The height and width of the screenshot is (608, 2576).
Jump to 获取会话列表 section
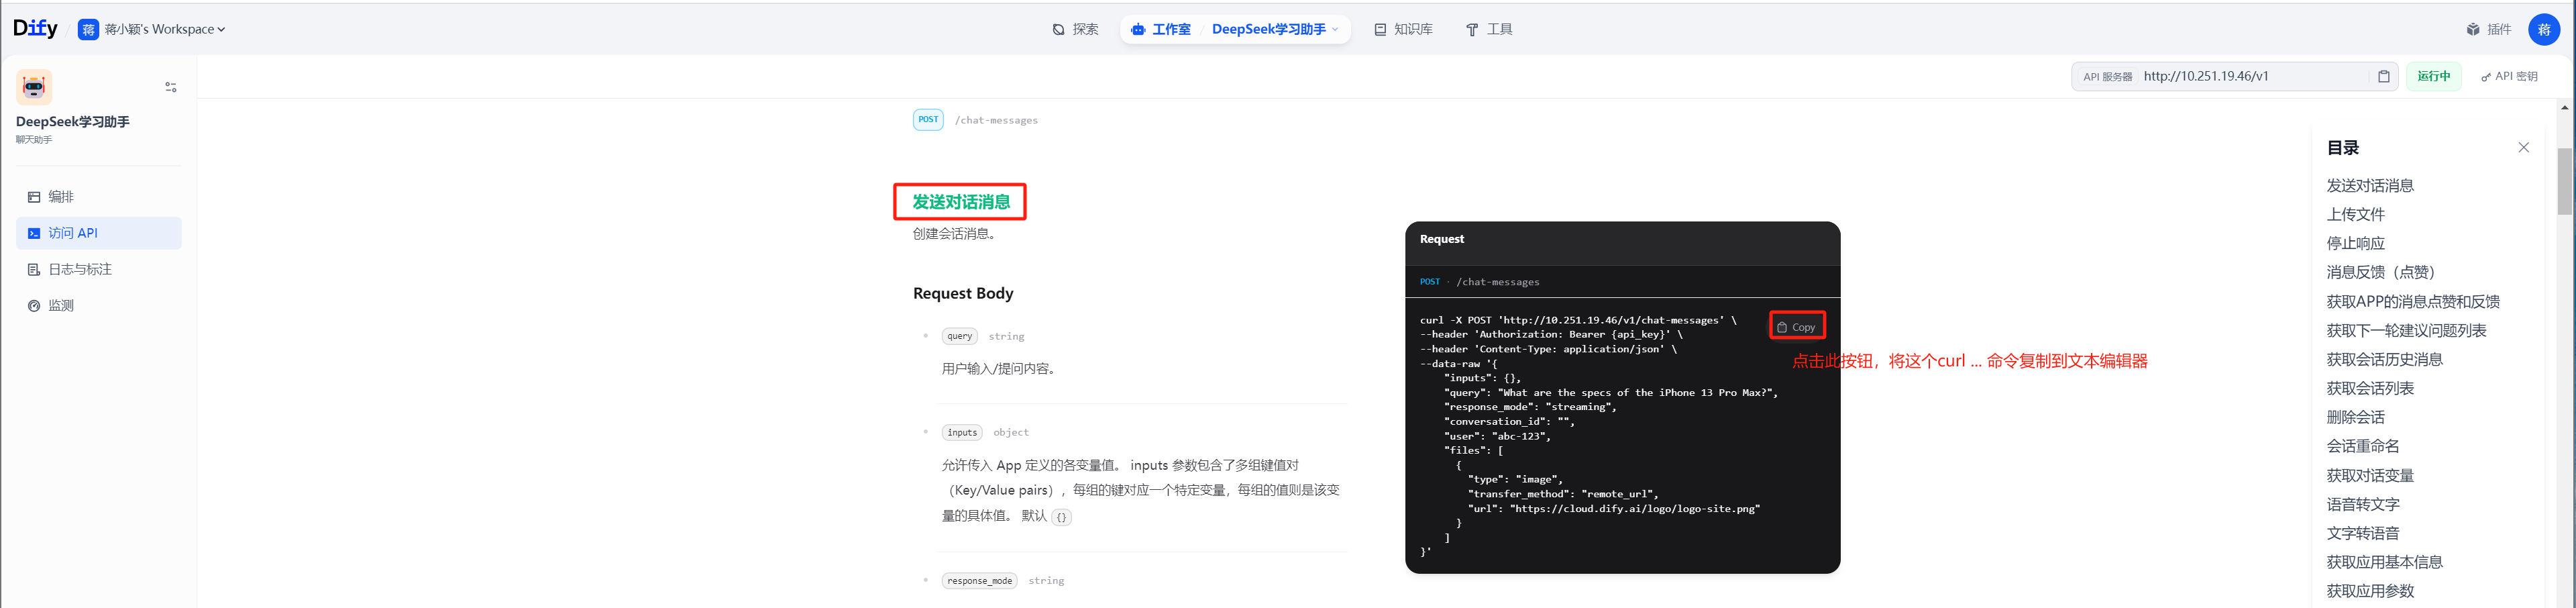(2370, 388)
